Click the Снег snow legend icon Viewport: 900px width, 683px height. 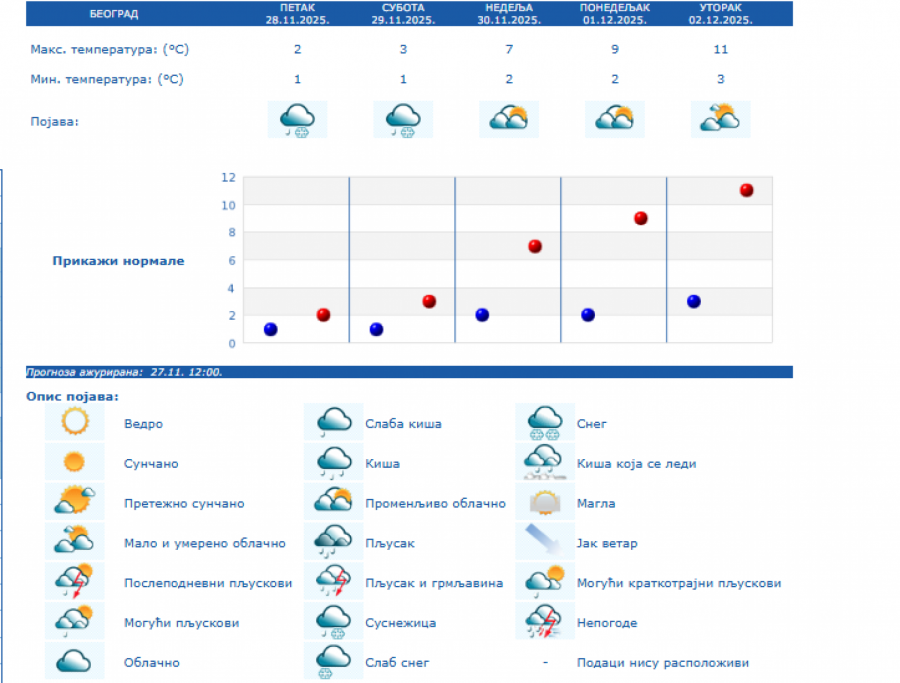pos(545,423)
